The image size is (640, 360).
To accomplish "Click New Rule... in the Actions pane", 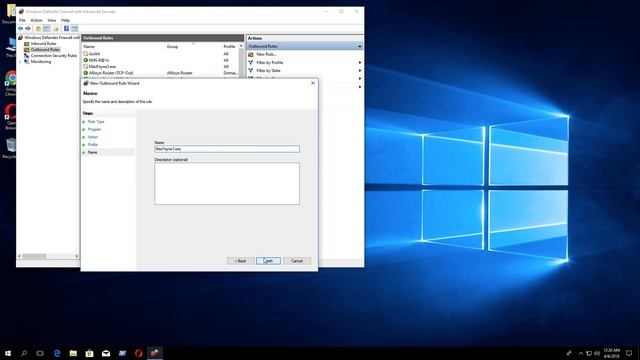I will (266, 54).
